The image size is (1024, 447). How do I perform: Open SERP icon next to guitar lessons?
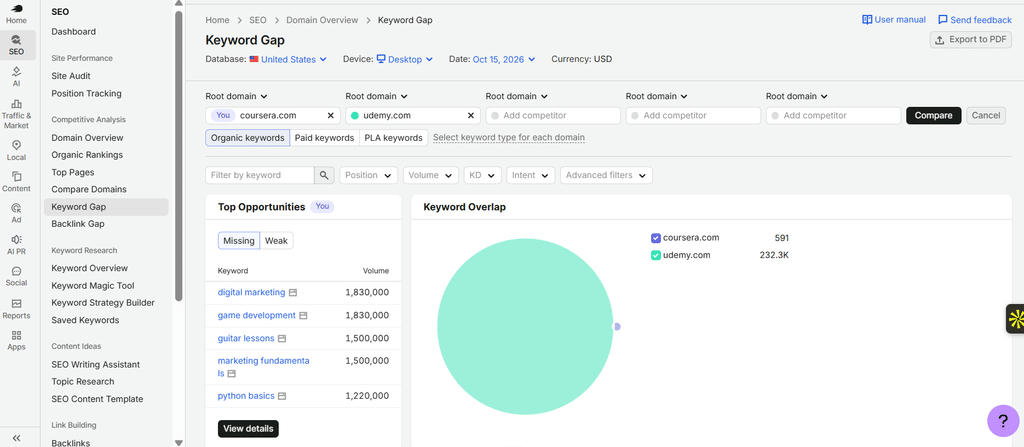pos(282,339)
